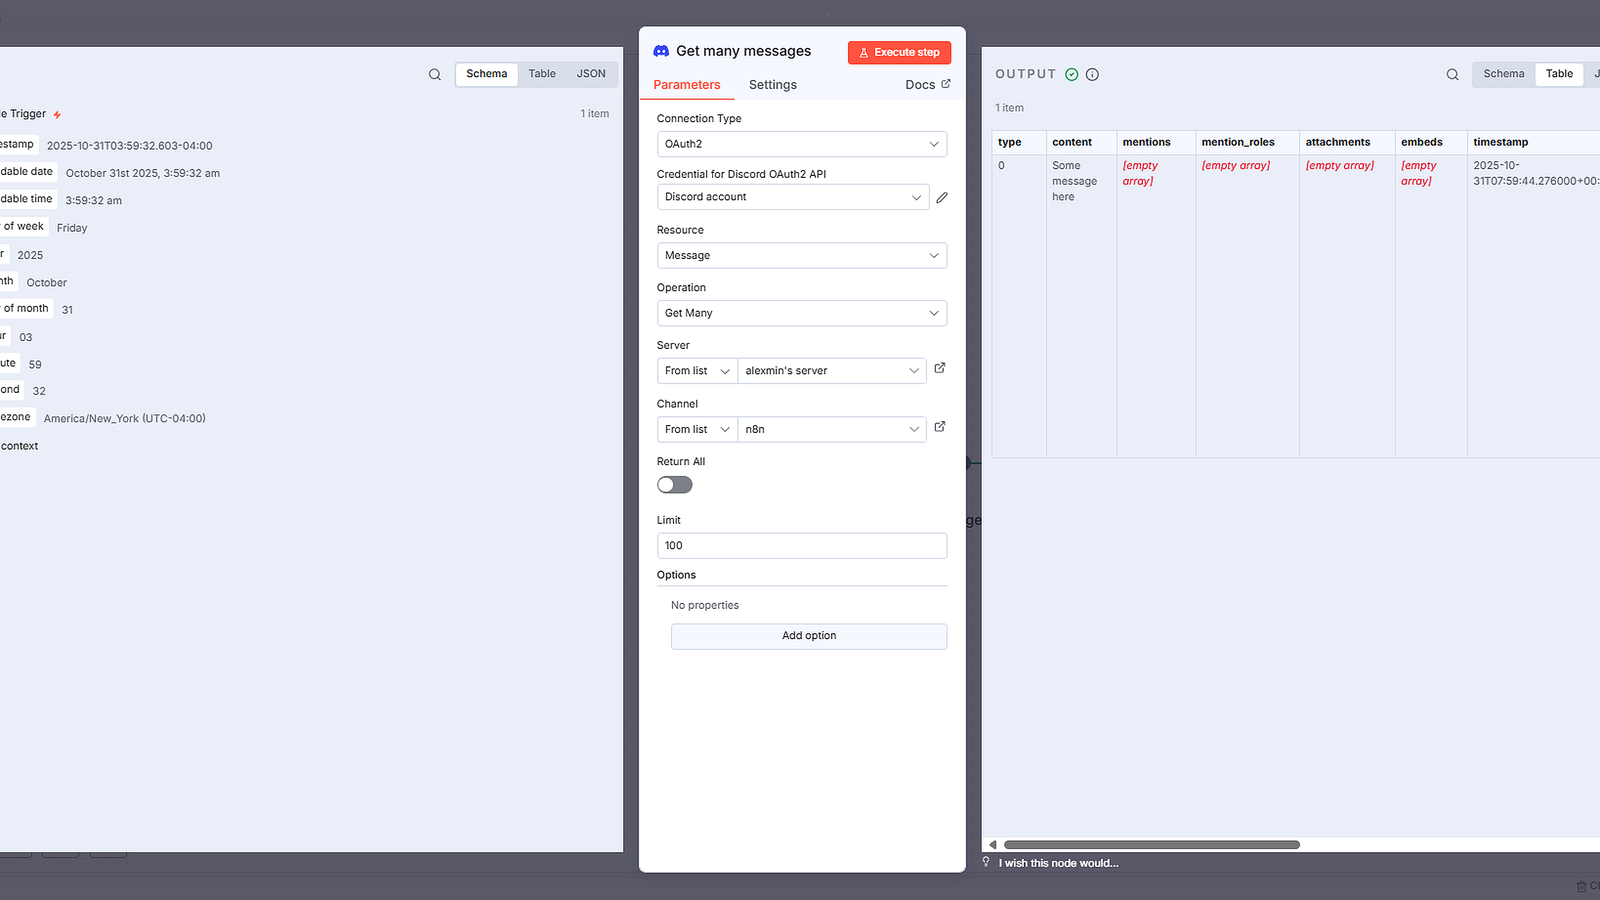Open the Server 'From list' mode dropdown
Screen dimensions: 1600x900
(697, 371)
